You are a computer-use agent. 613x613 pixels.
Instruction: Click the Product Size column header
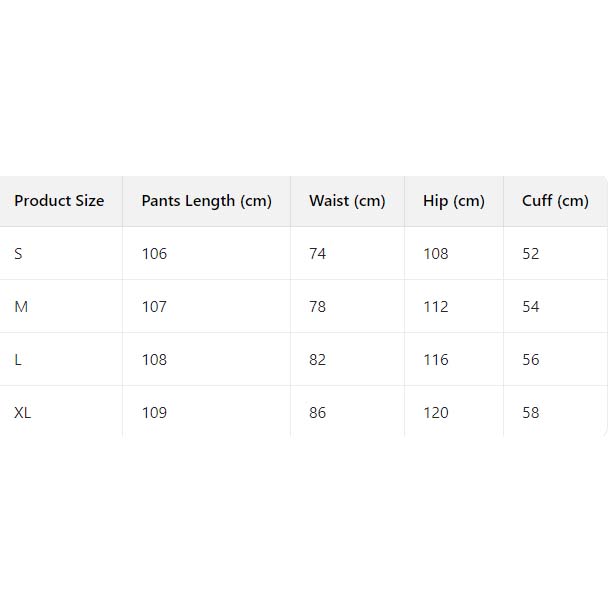click(59, 201)
